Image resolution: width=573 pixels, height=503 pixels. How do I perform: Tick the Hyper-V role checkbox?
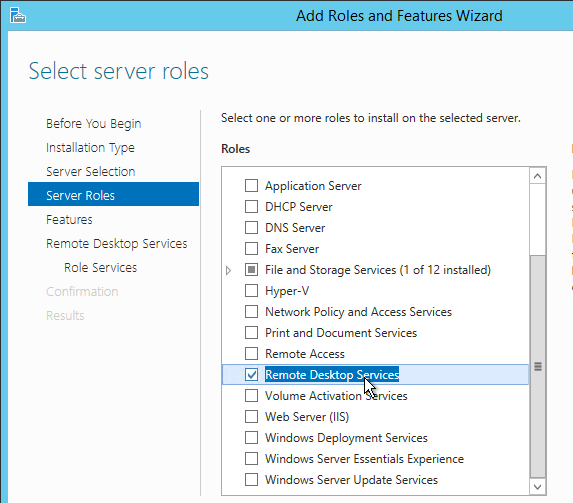251,291
